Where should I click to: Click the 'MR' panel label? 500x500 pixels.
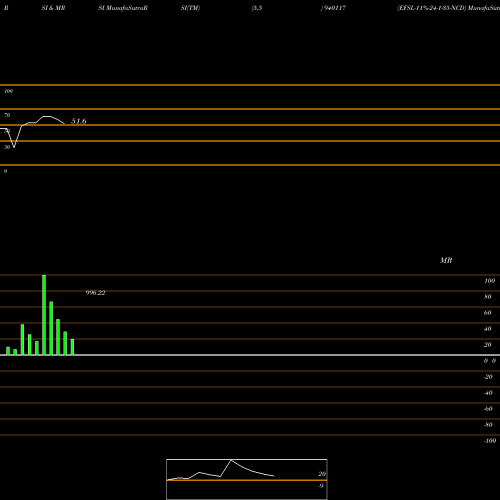coord(446,260)
